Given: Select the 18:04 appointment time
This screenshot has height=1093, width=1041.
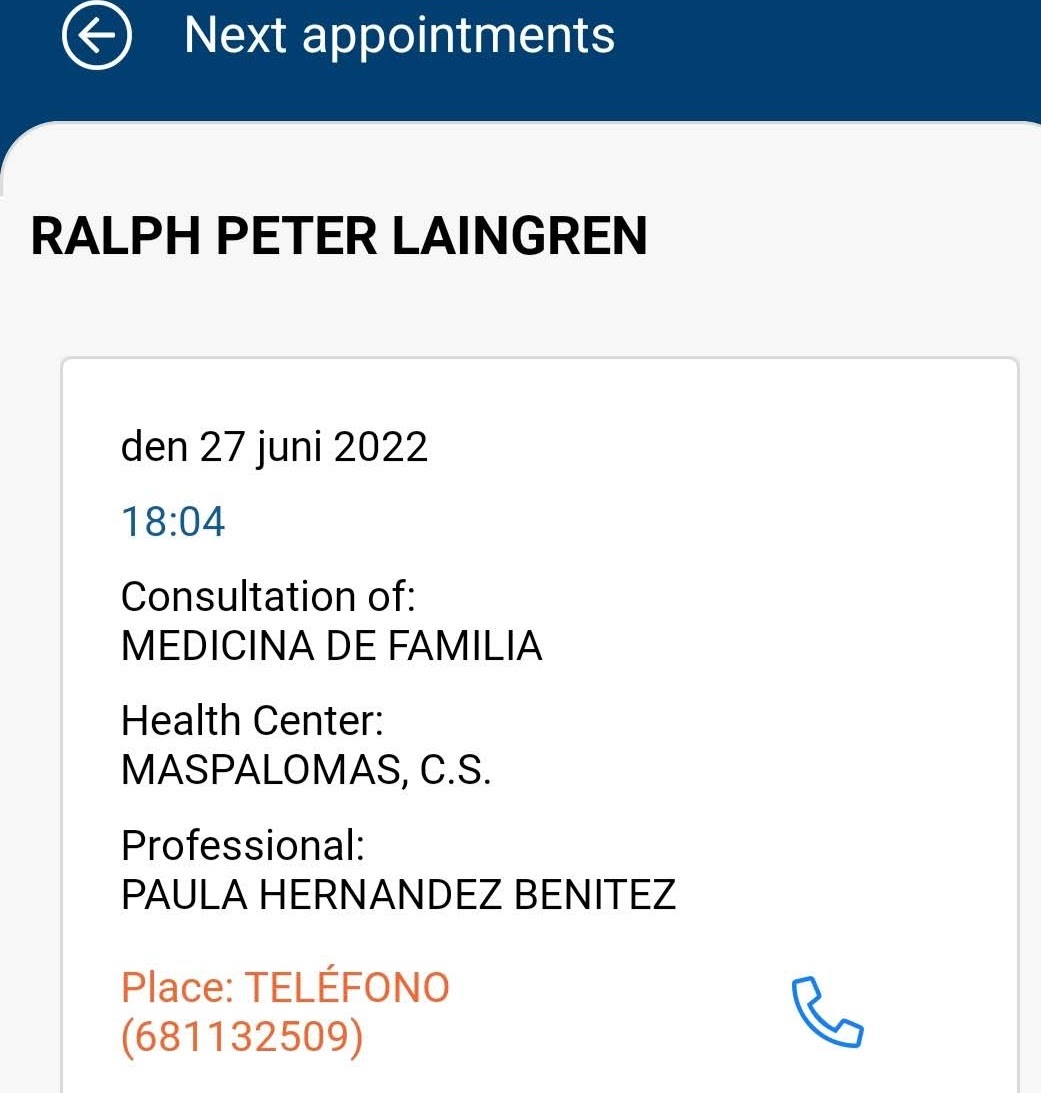Looking at the screenshot, I should click(173, 522).
